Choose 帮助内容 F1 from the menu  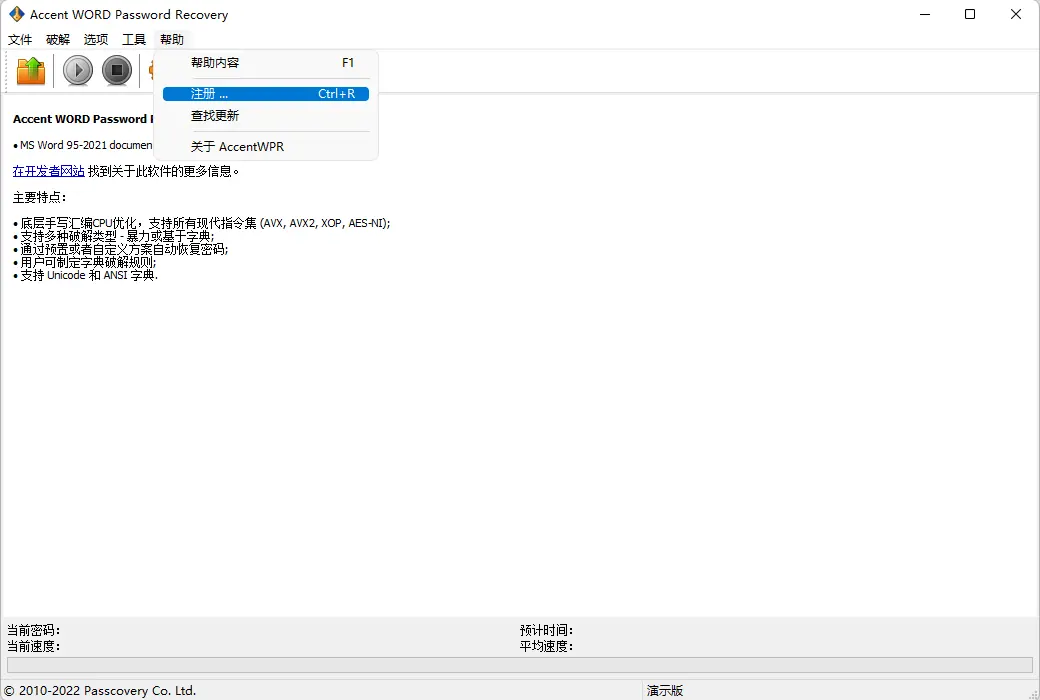click(266, 63)
